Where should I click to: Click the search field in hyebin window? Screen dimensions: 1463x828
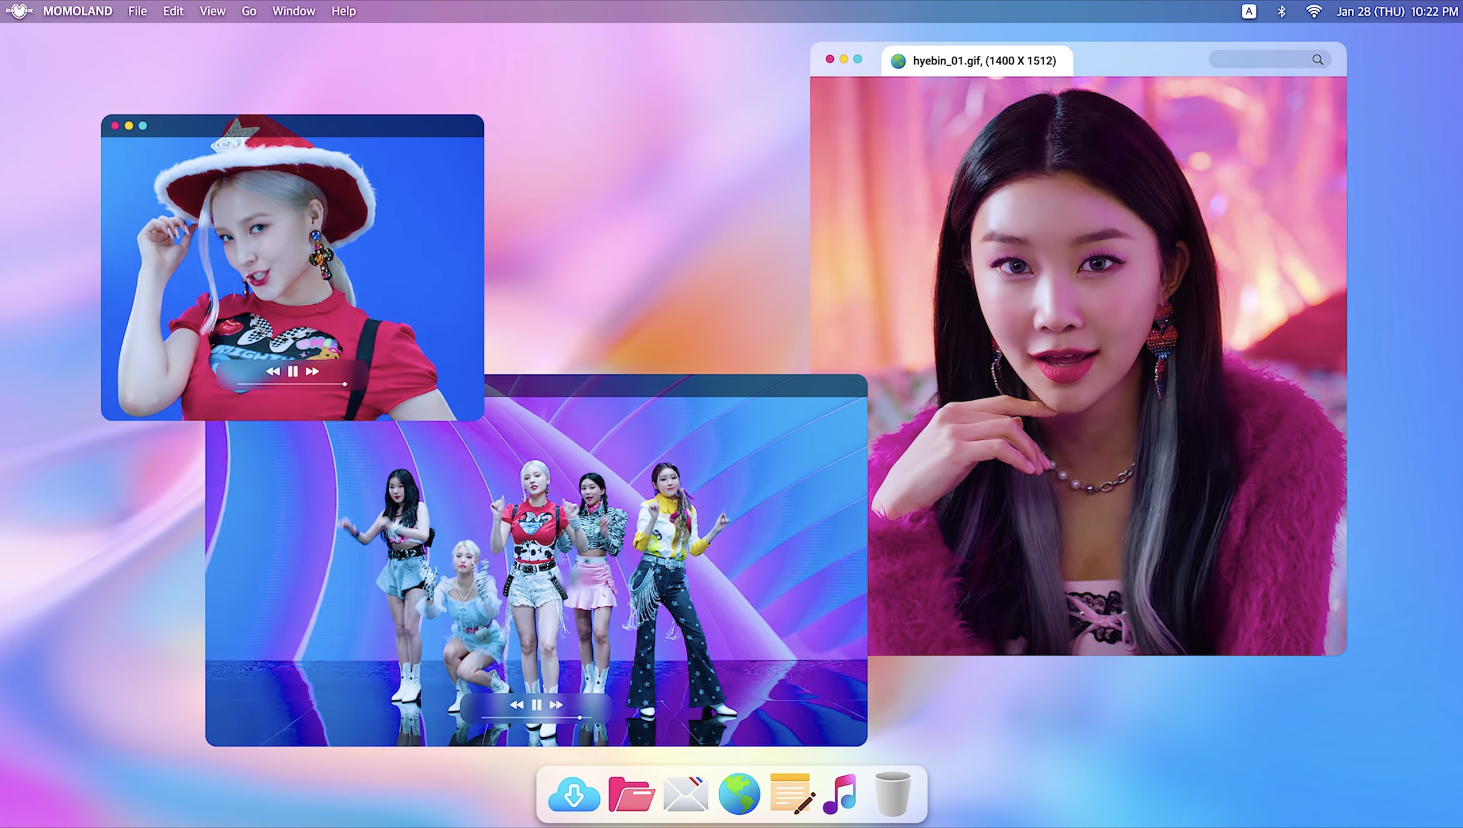click(x=1269, y=60)
